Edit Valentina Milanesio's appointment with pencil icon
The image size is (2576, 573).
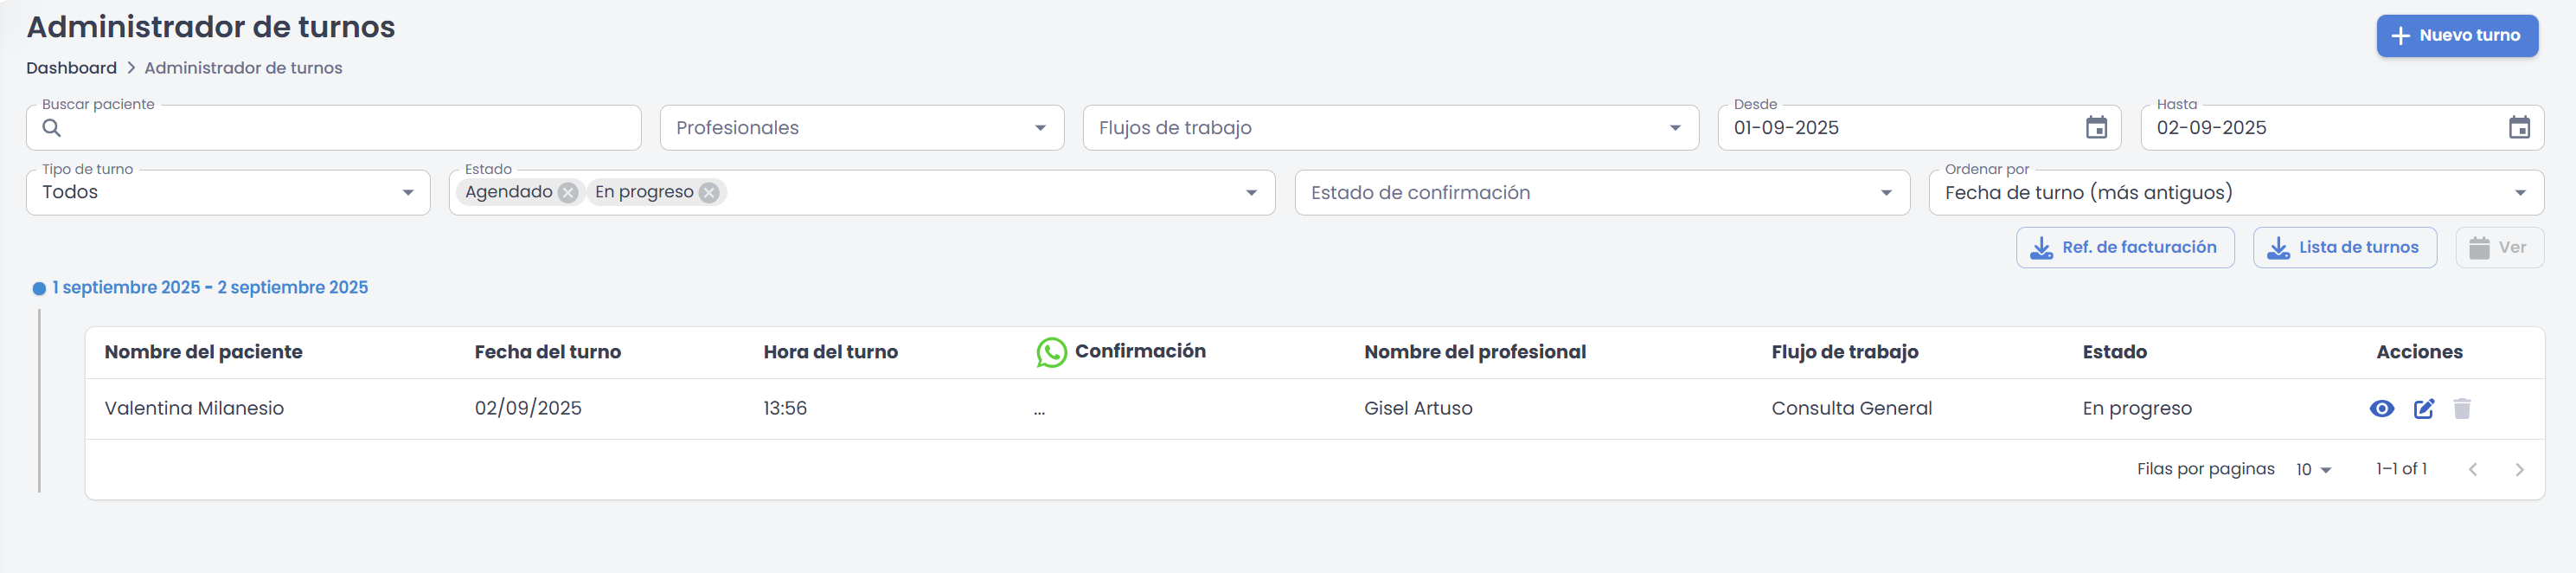[x=2423, y=408]
